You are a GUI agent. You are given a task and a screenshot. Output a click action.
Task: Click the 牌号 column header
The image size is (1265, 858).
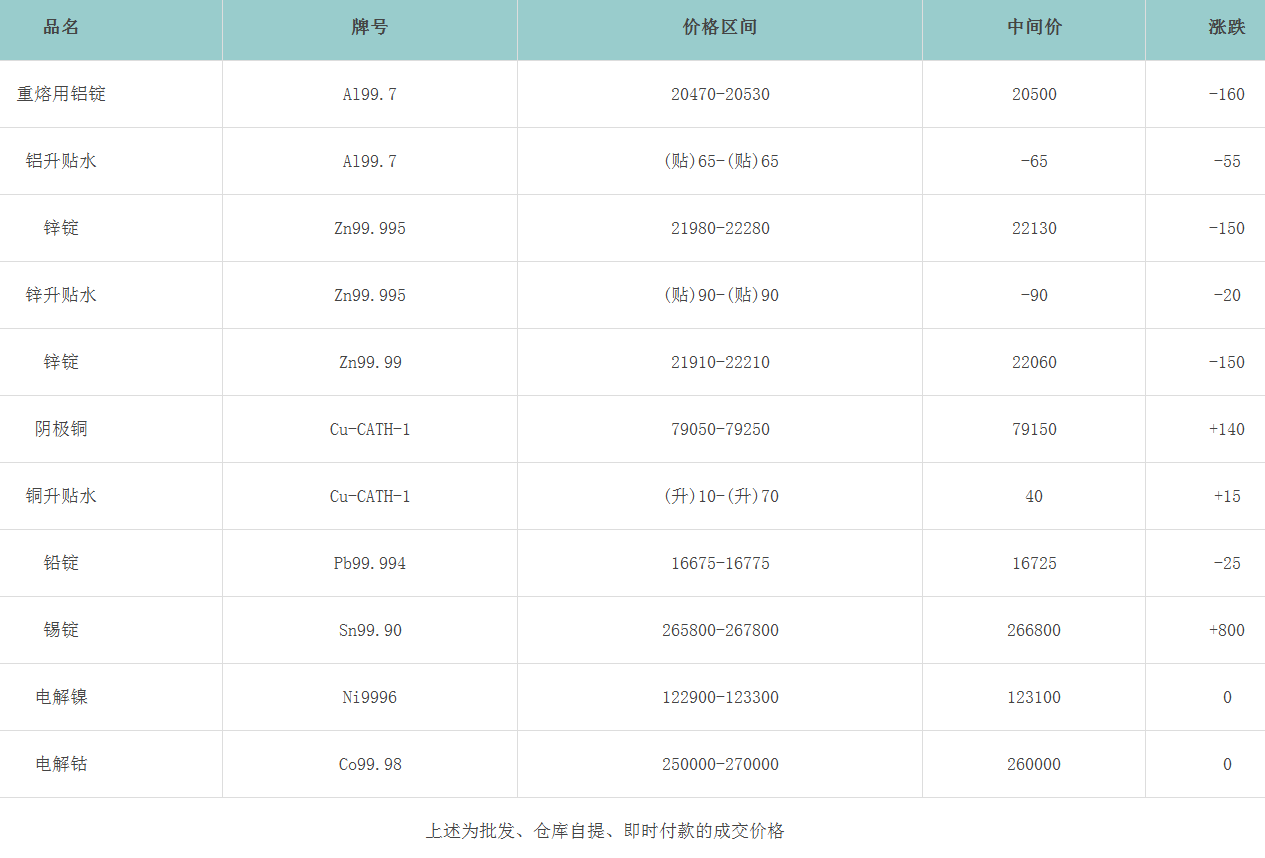(369, 28)
